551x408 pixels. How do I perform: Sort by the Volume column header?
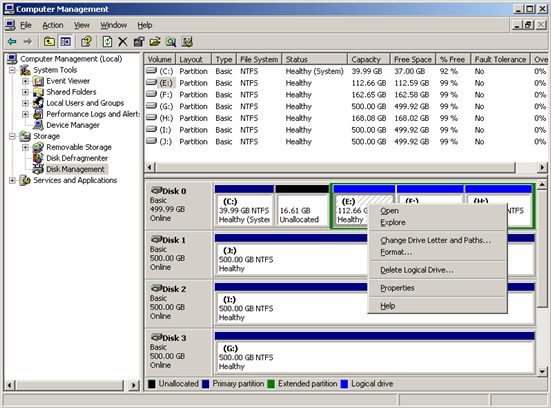coord(160,59)
